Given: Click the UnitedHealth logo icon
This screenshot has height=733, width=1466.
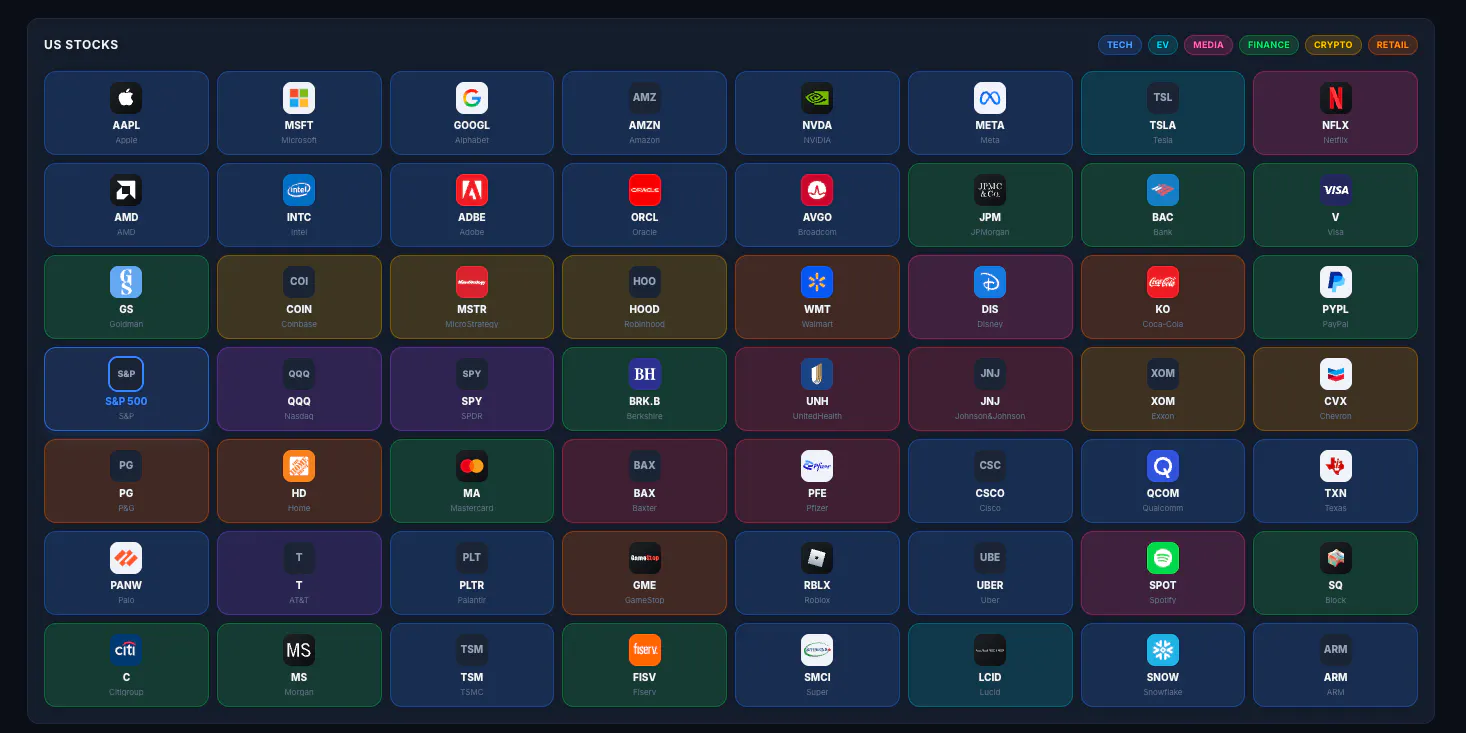Looking at the screenshot, I should click(x=817, y=374).
